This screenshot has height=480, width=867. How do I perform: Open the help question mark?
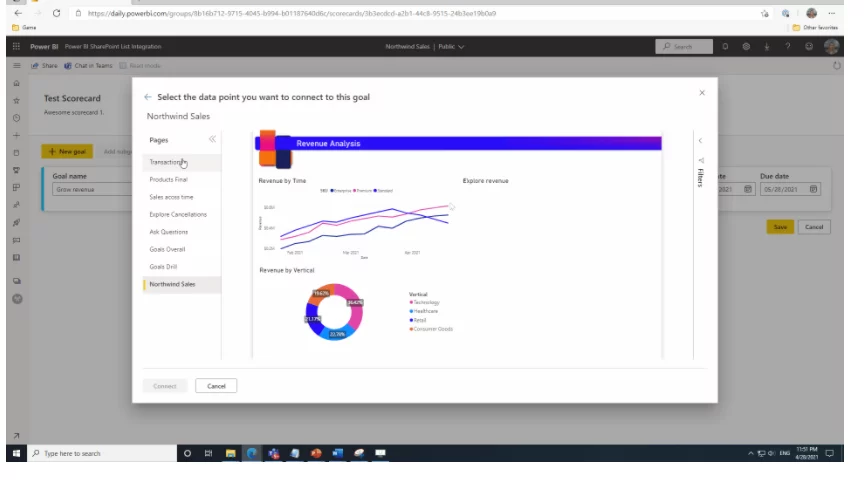pyautogui.click(x=788, y=46)
